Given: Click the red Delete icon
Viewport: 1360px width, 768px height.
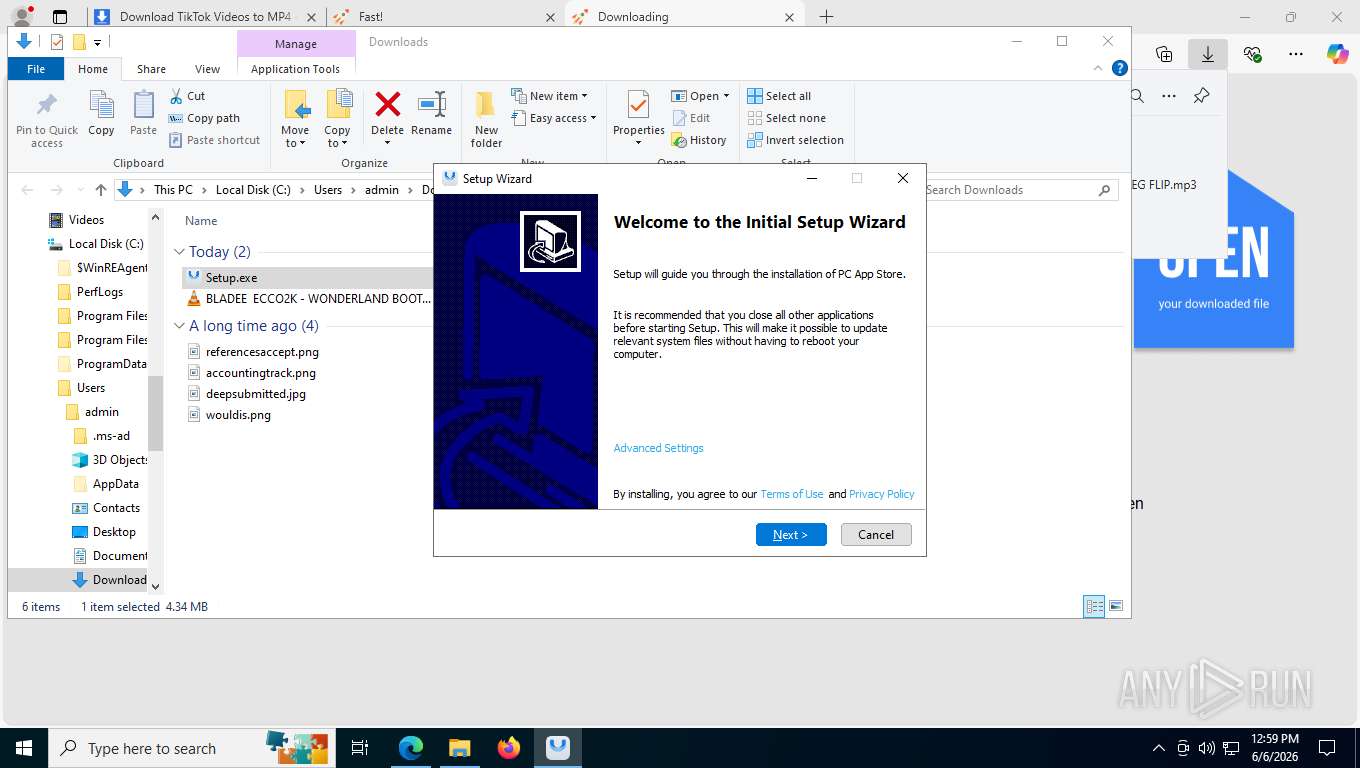Looking at the screenshot, I should (x=387, y=104).
